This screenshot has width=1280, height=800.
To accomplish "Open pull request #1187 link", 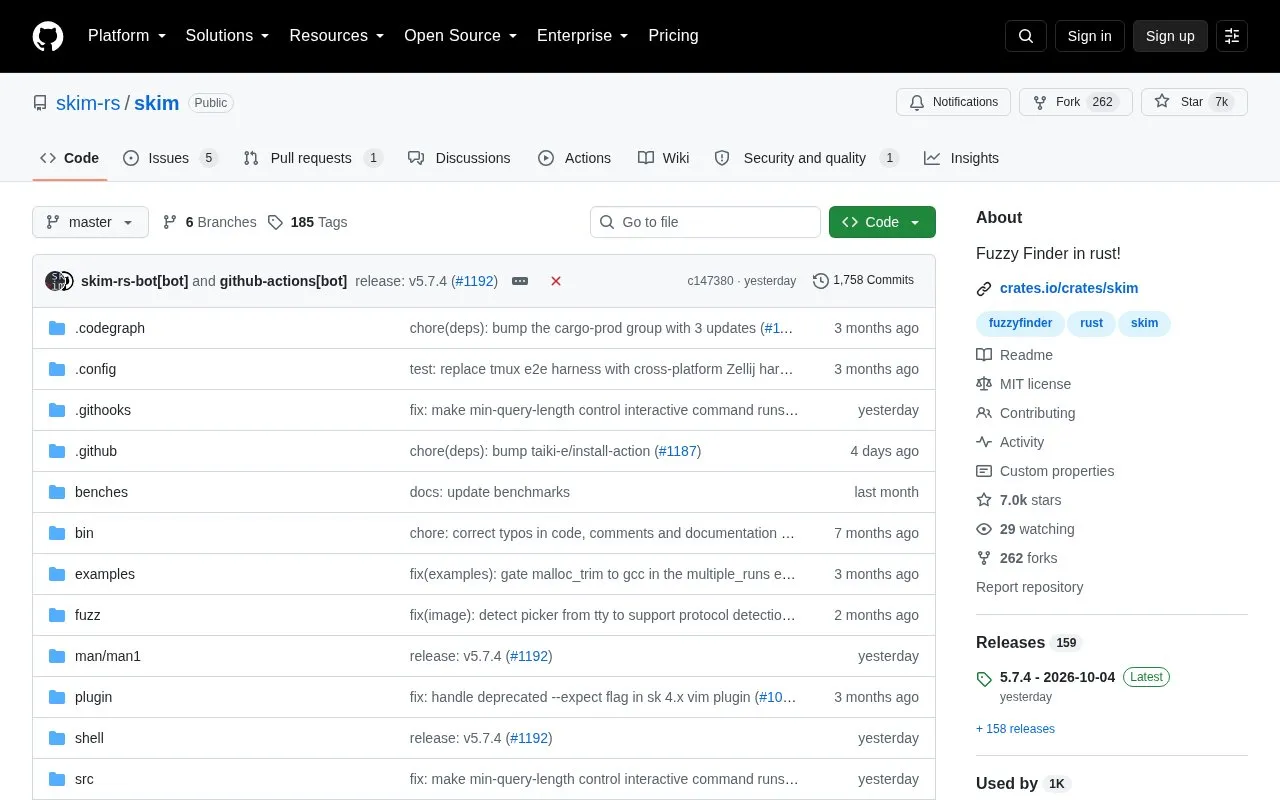I will pyautogui.click(x=678, y=451).
